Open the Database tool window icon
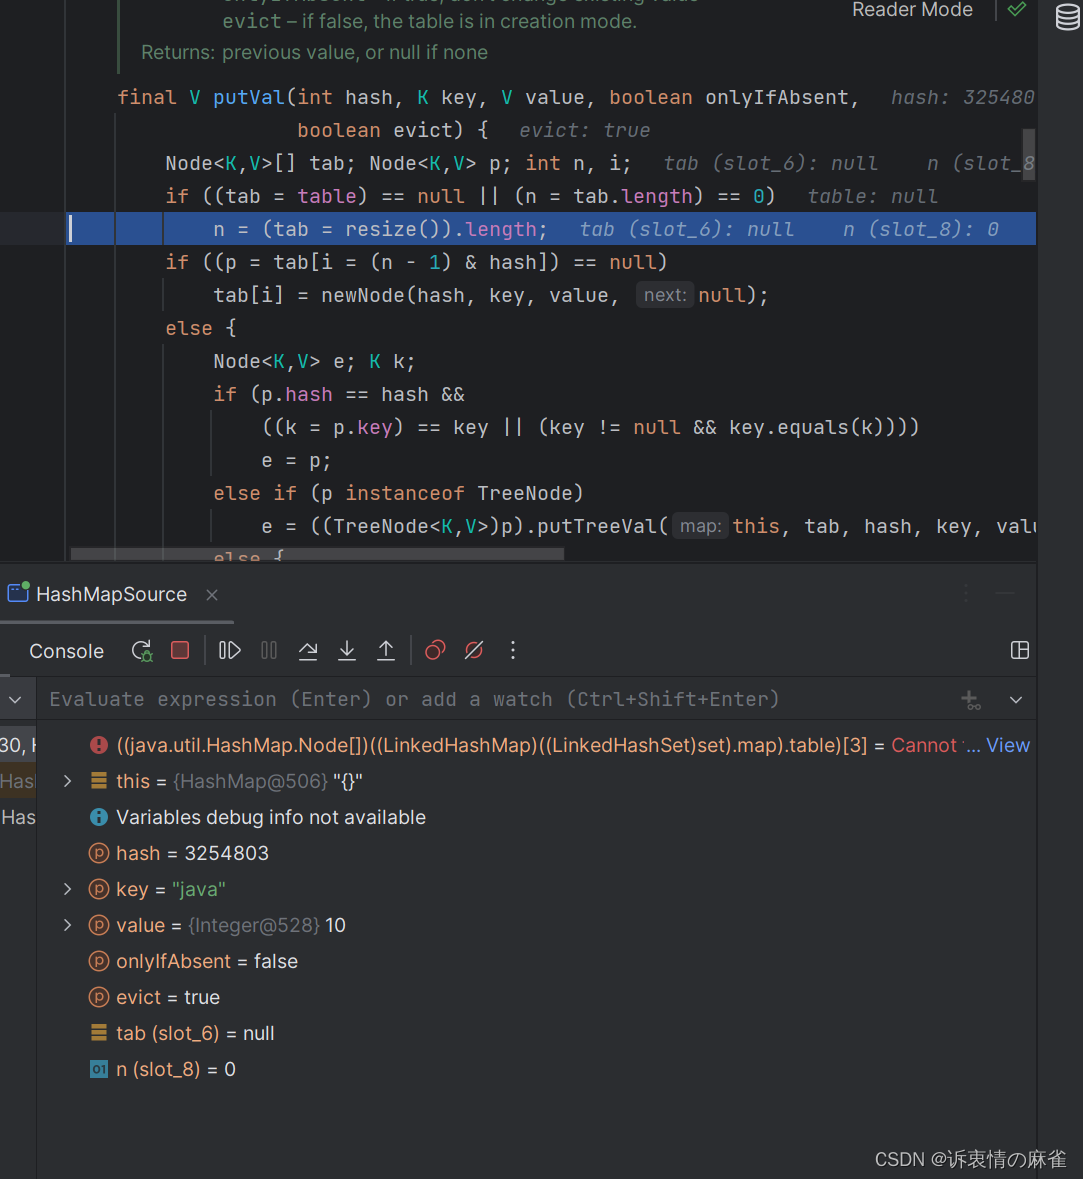The width and height of the screenshot is (1083, 1179). (1067, 17)
